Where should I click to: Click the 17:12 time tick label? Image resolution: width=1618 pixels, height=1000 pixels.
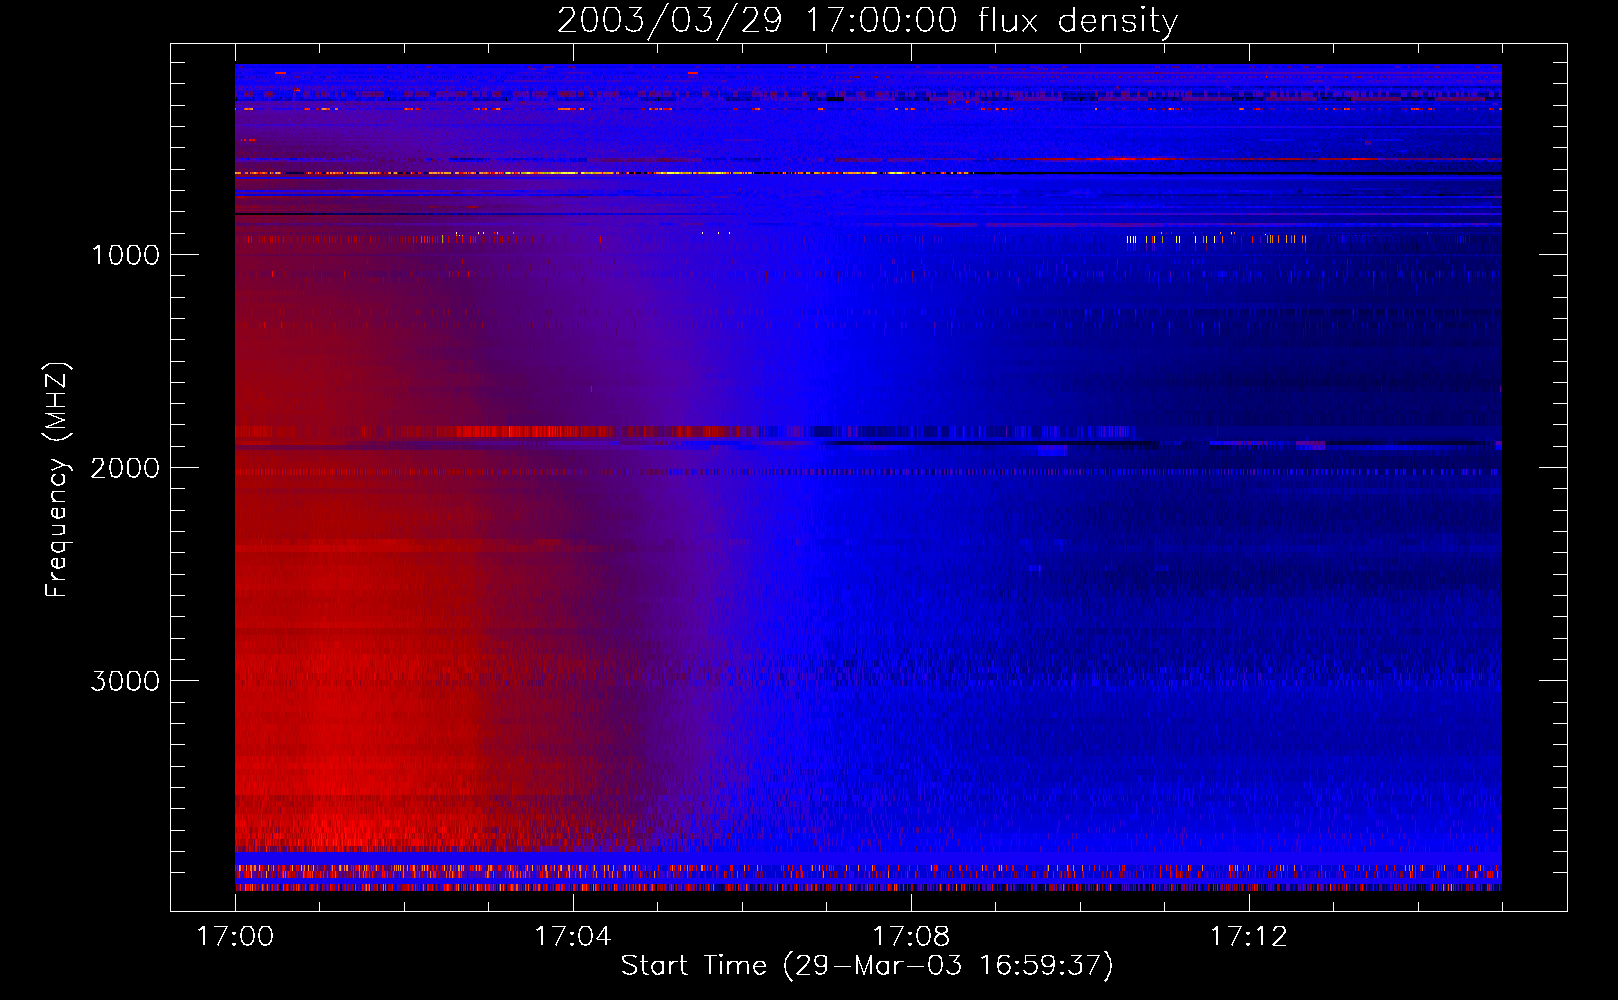click(x=1249, y=937)
